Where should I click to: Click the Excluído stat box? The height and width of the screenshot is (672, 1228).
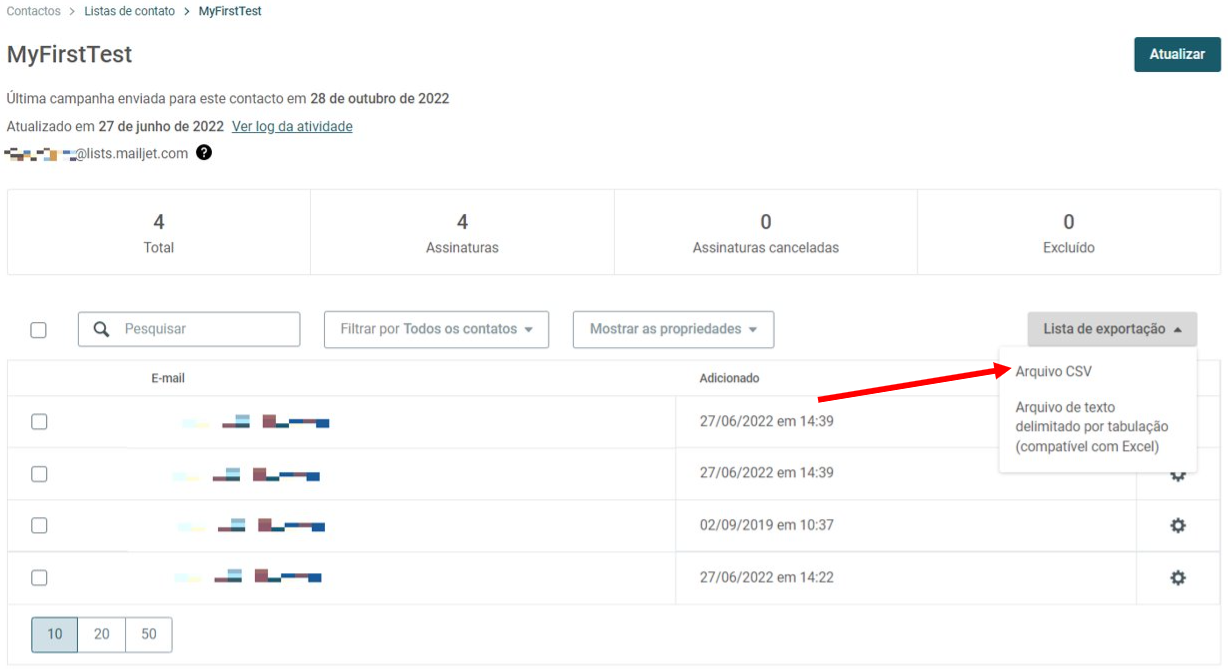click(1069, 232)
